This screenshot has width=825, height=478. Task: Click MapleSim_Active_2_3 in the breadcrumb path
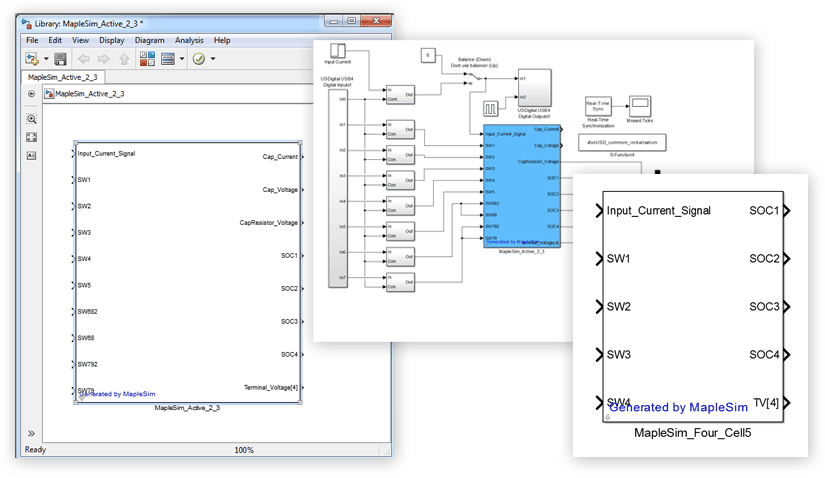89,94
